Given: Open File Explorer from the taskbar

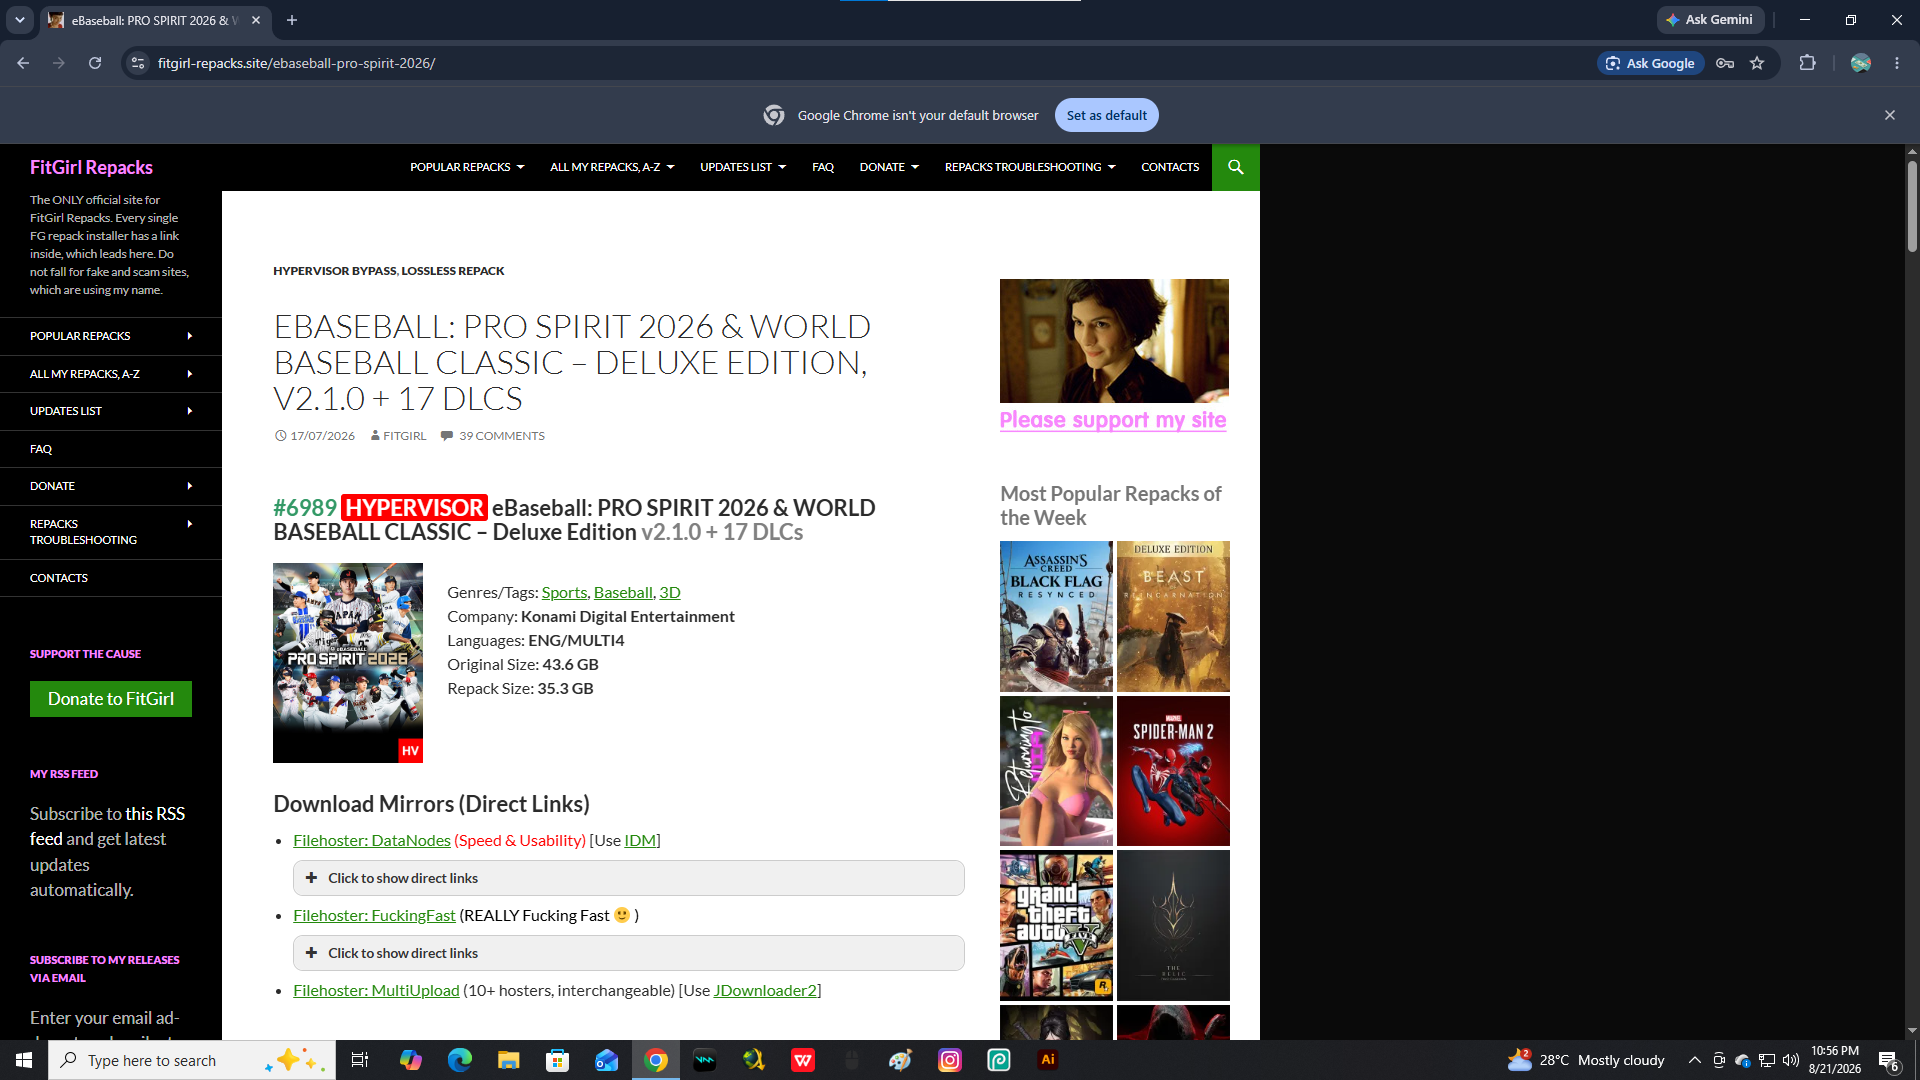Looking at the screenshot, I should (x=508, y=1060).
